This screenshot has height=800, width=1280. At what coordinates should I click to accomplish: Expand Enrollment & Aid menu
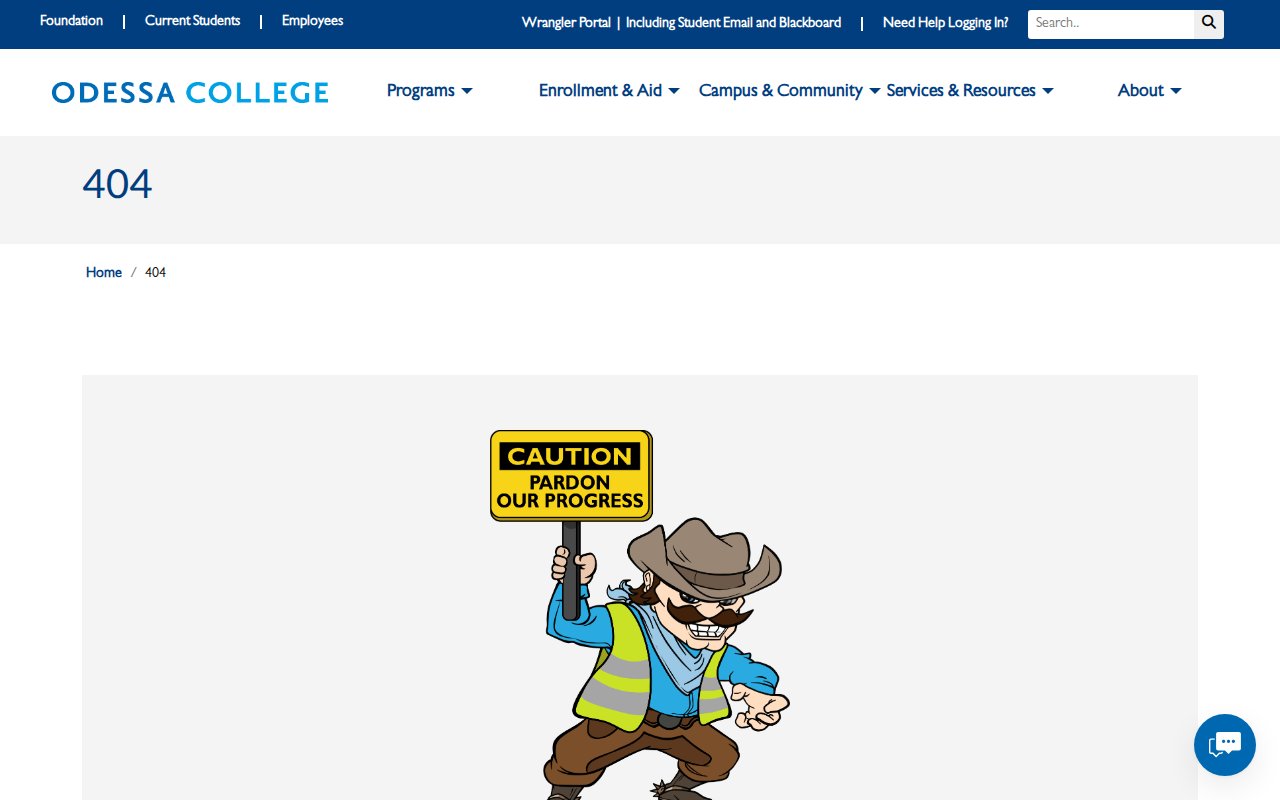[609, 90]
